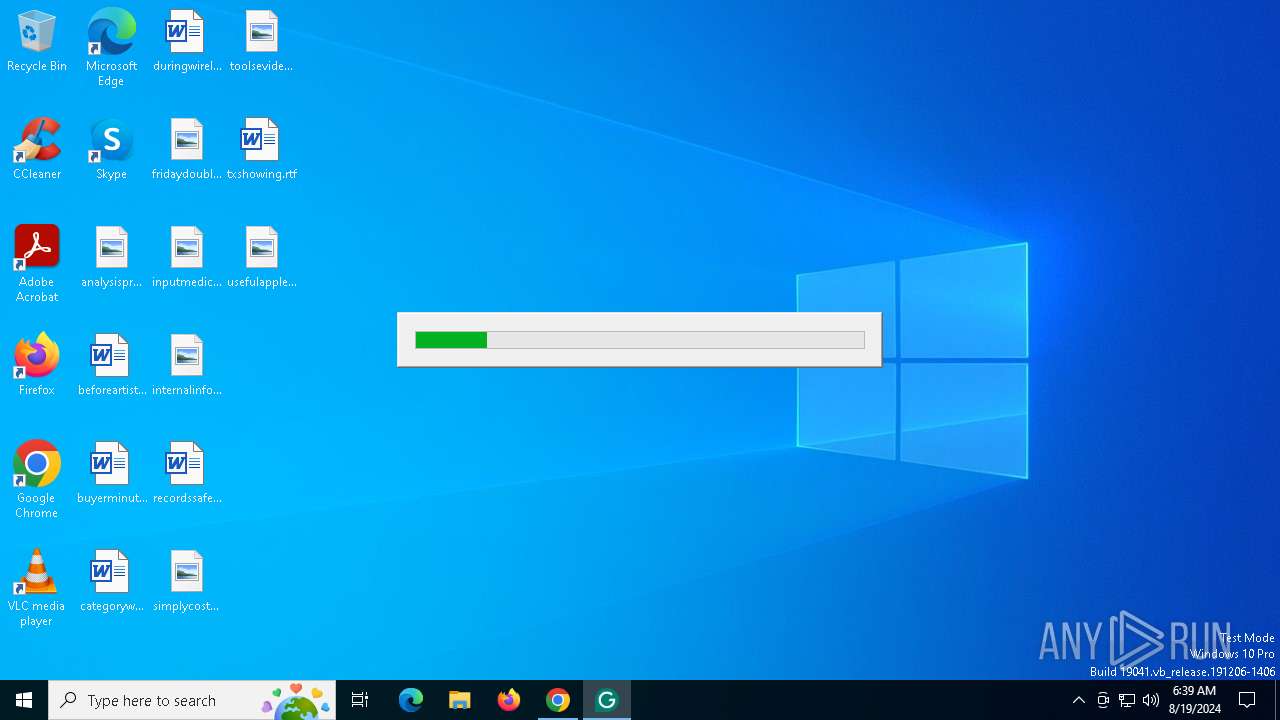
Task: Select the simplycost... image file
Action: (x=187, y=582)
